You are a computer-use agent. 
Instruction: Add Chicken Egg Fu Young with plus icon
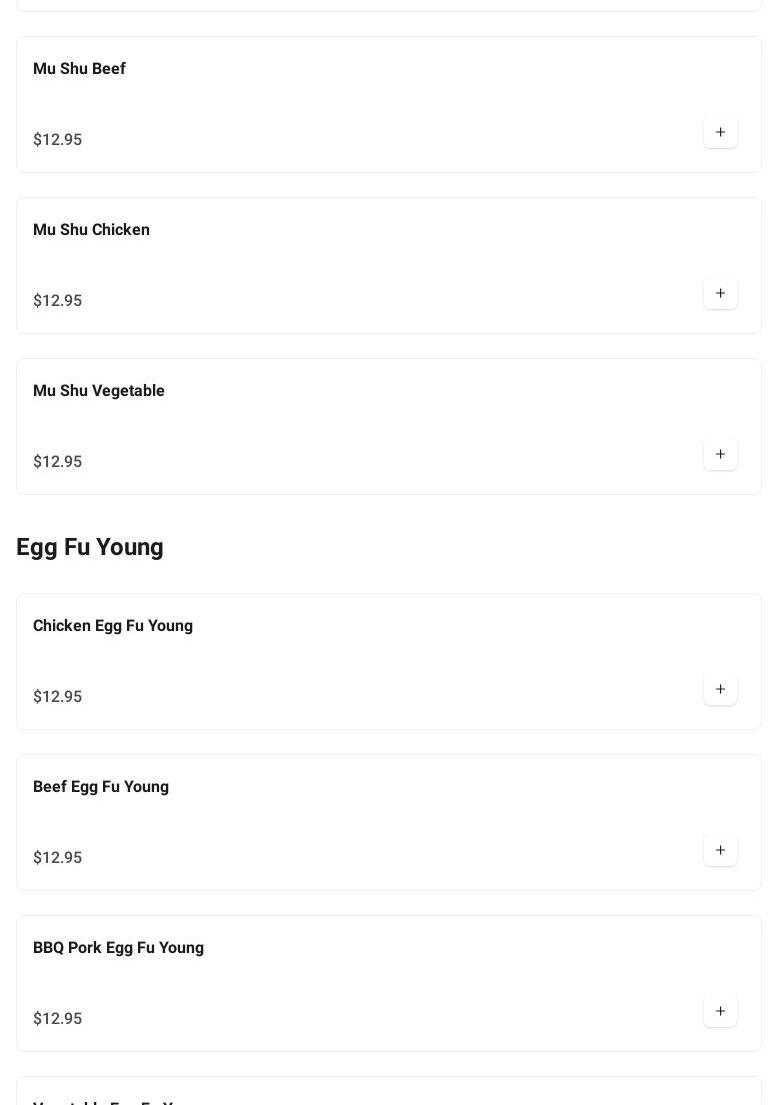720,689
